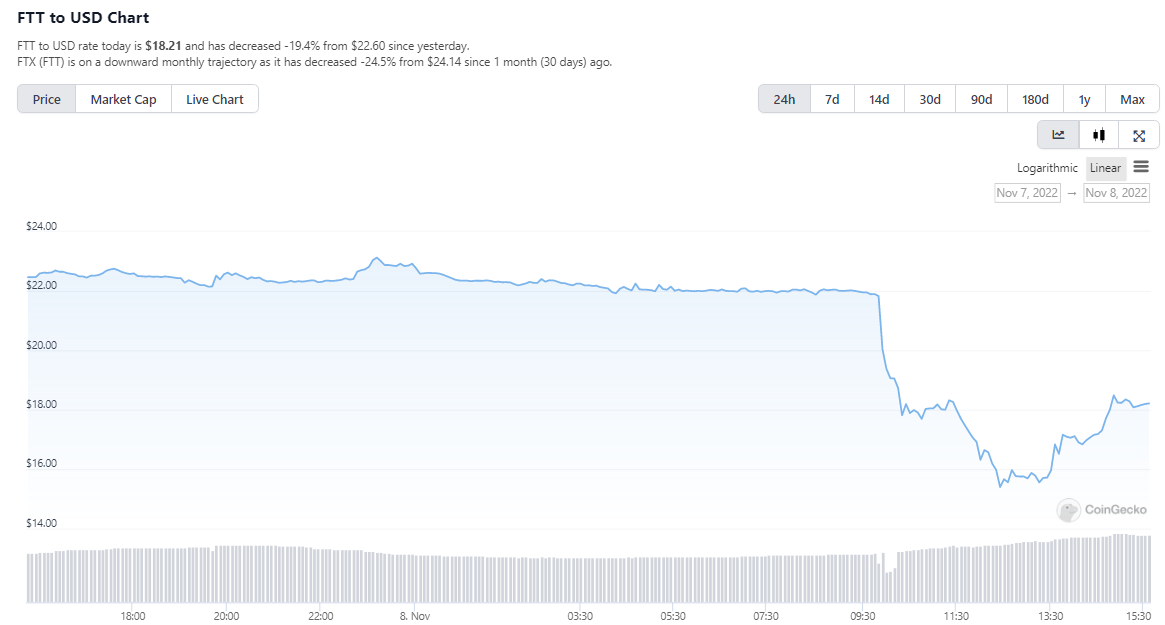Show the 7d time range
This screenshot has height=625, width=1165.
tap(832, 99)
